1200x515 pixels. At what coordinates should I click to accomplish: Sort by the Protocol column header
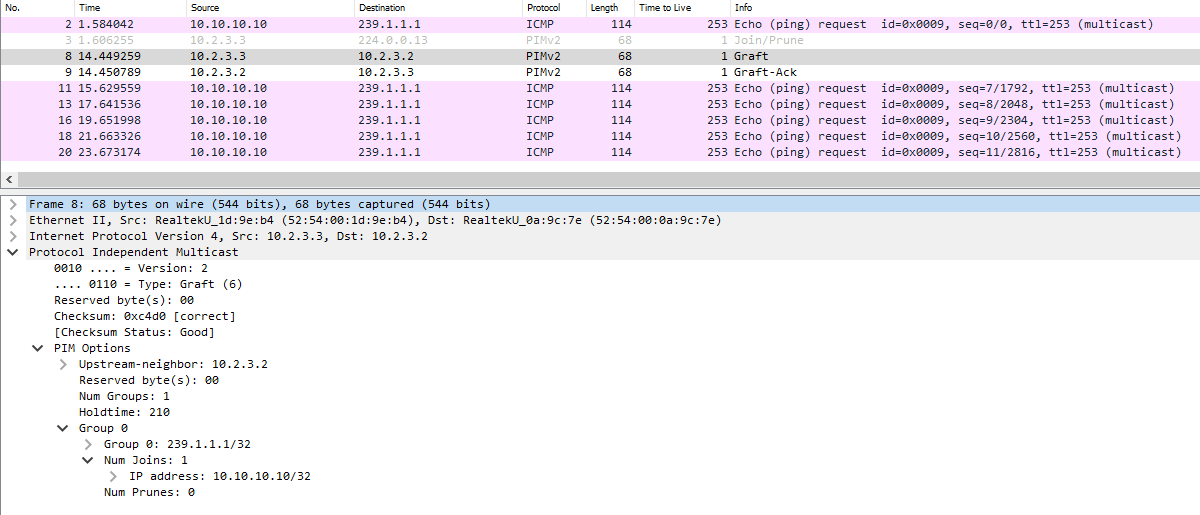(543, 7)
